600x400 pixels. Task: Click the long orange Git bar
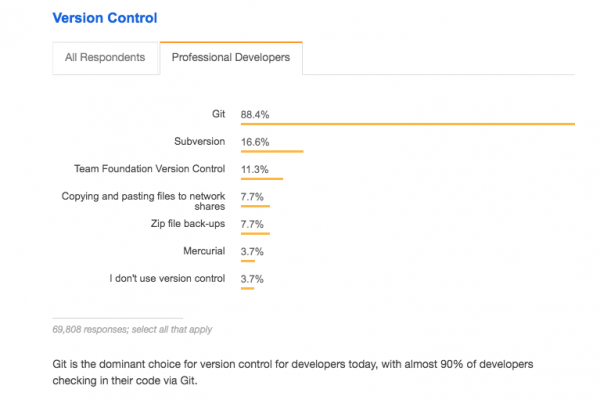pyautogui.click(x=407, y=125)
